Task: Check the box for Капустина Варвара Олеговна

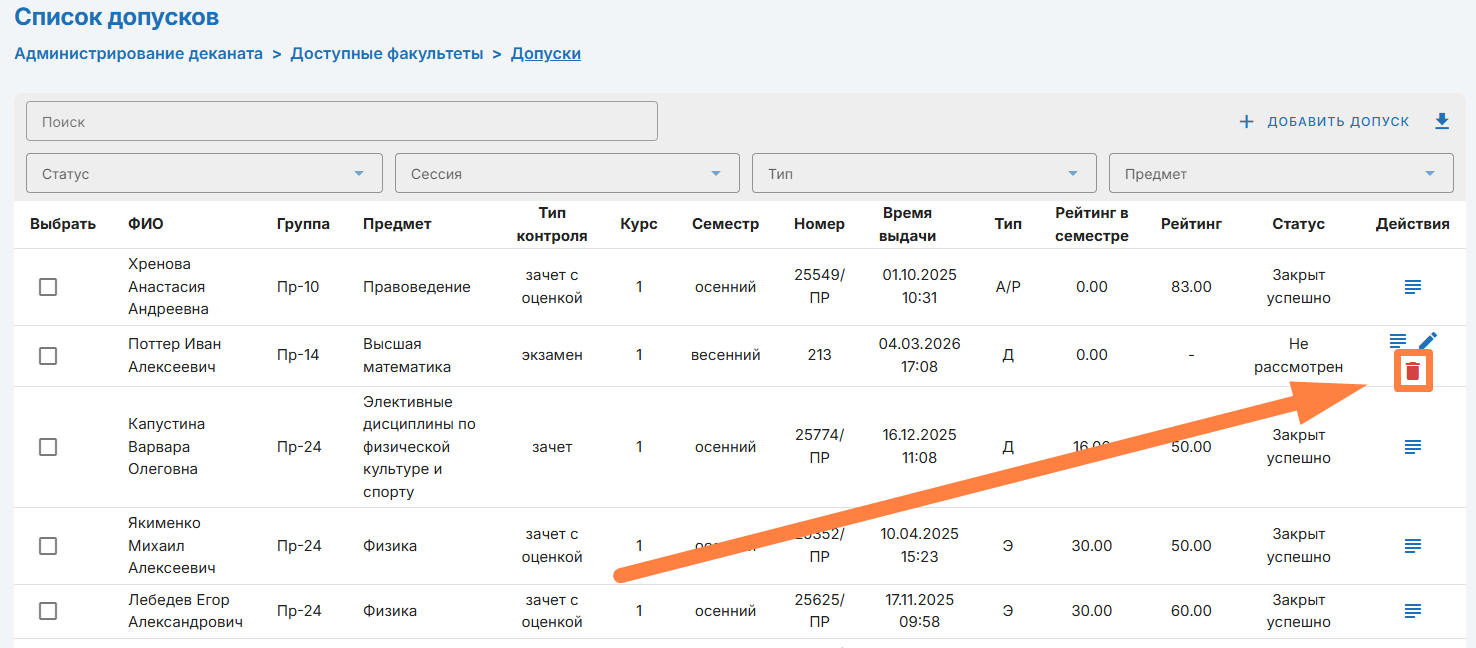Action: pos(48,447)
